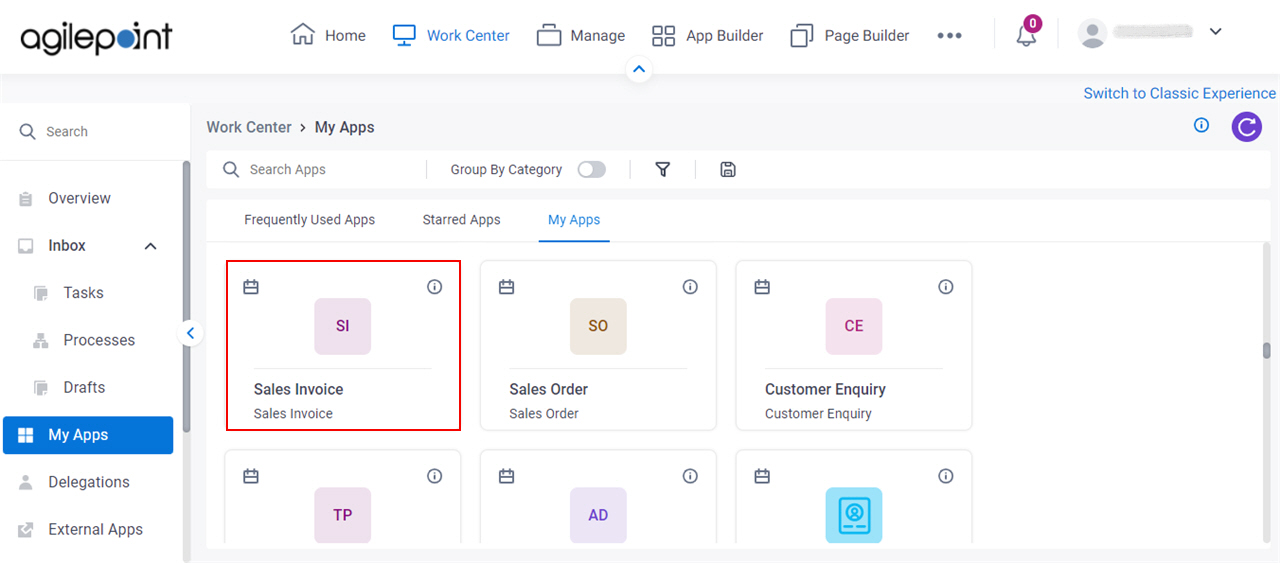Click Work Center in the breadcrumb
1280x563 pixels.
(x=249, y=127)
